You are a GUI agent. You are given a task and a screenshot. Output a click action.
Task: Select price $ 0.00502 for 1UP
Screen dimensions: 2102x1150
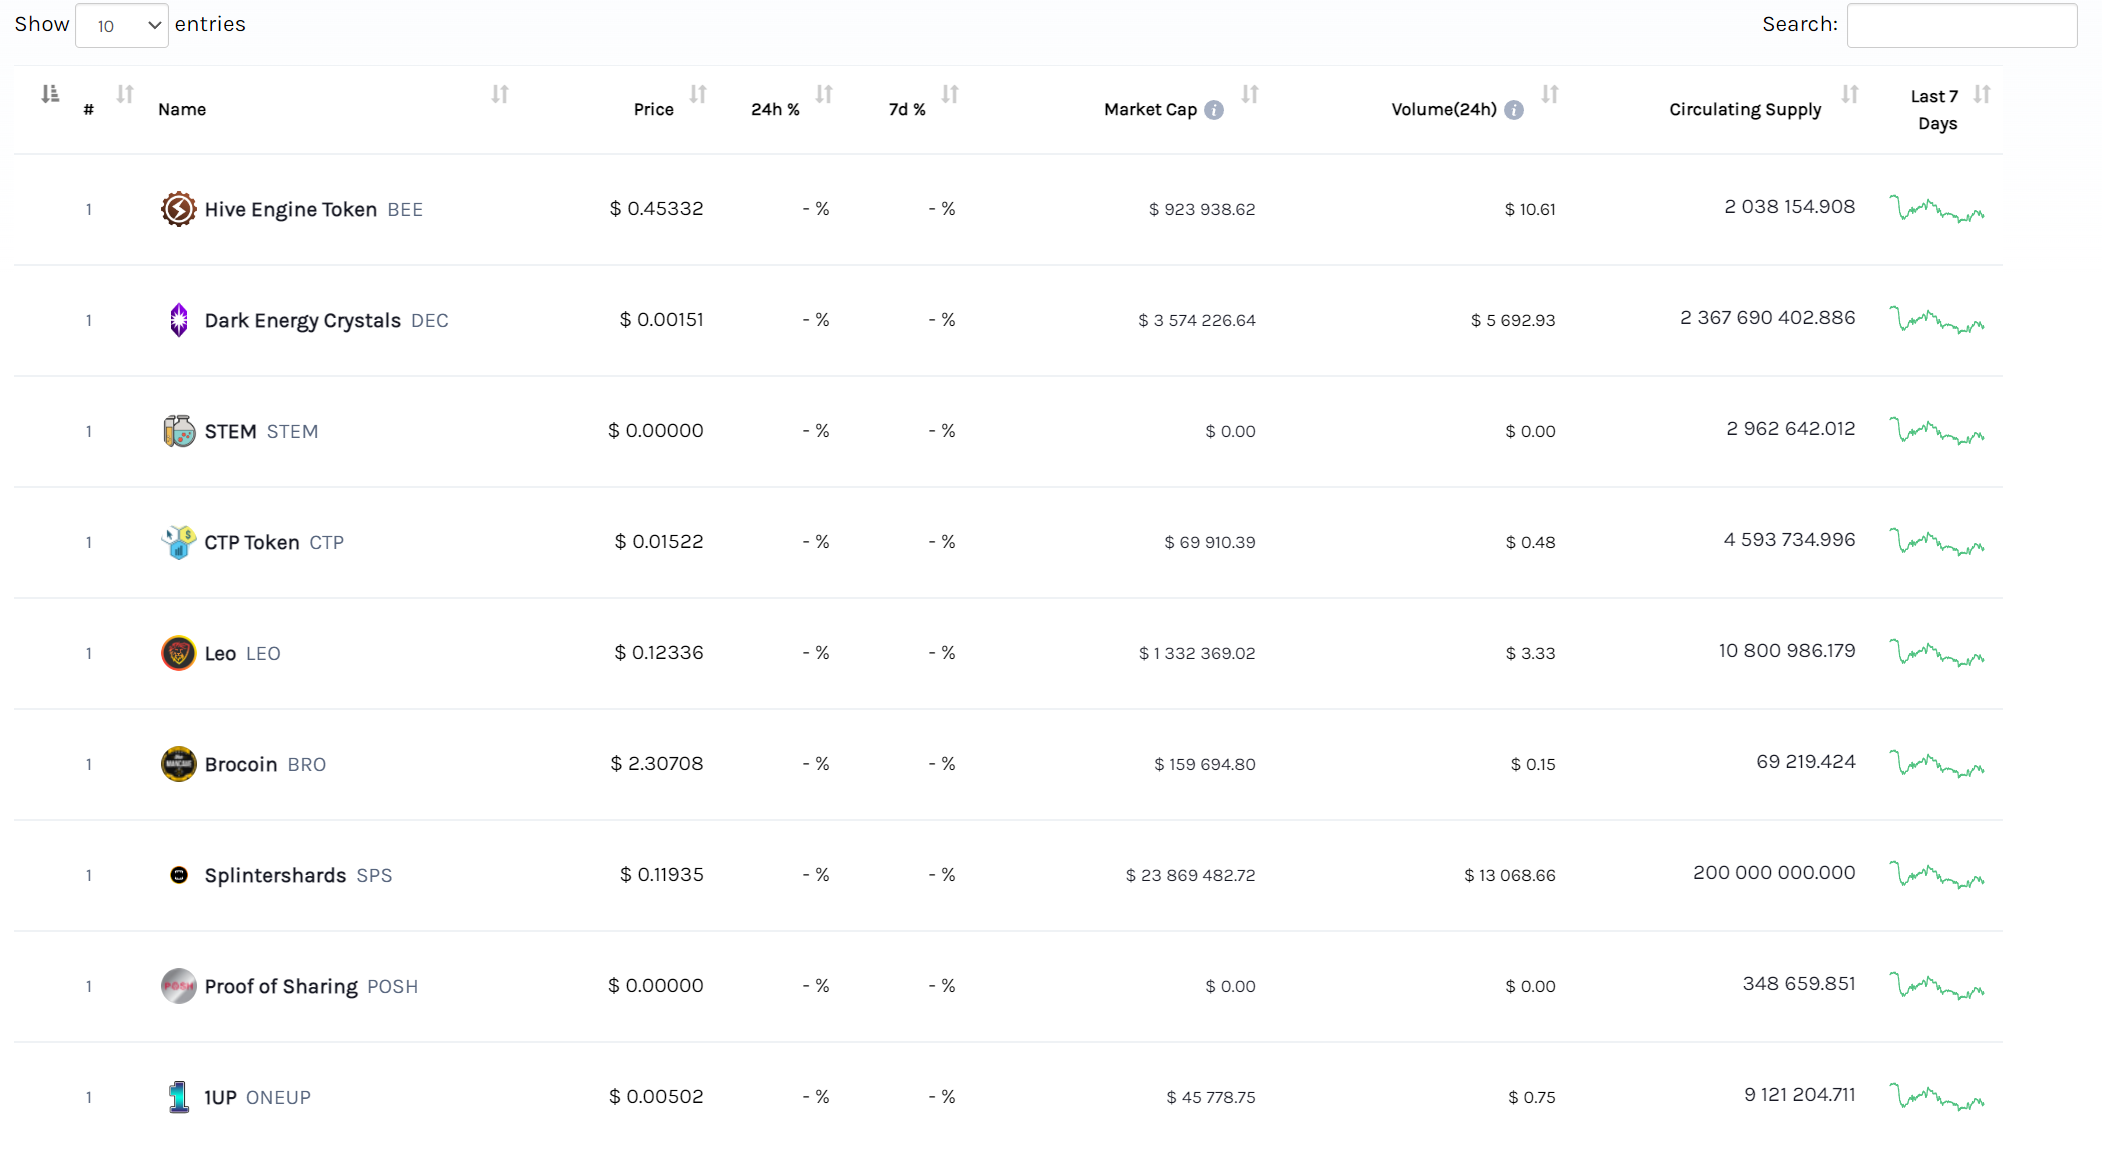point(656,1096)
